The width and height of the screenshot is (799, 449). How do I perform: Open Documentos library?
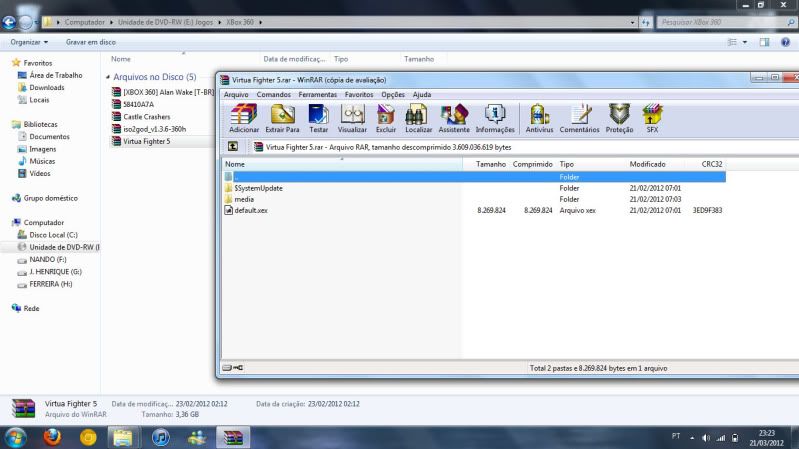click(x=44, y=137)
